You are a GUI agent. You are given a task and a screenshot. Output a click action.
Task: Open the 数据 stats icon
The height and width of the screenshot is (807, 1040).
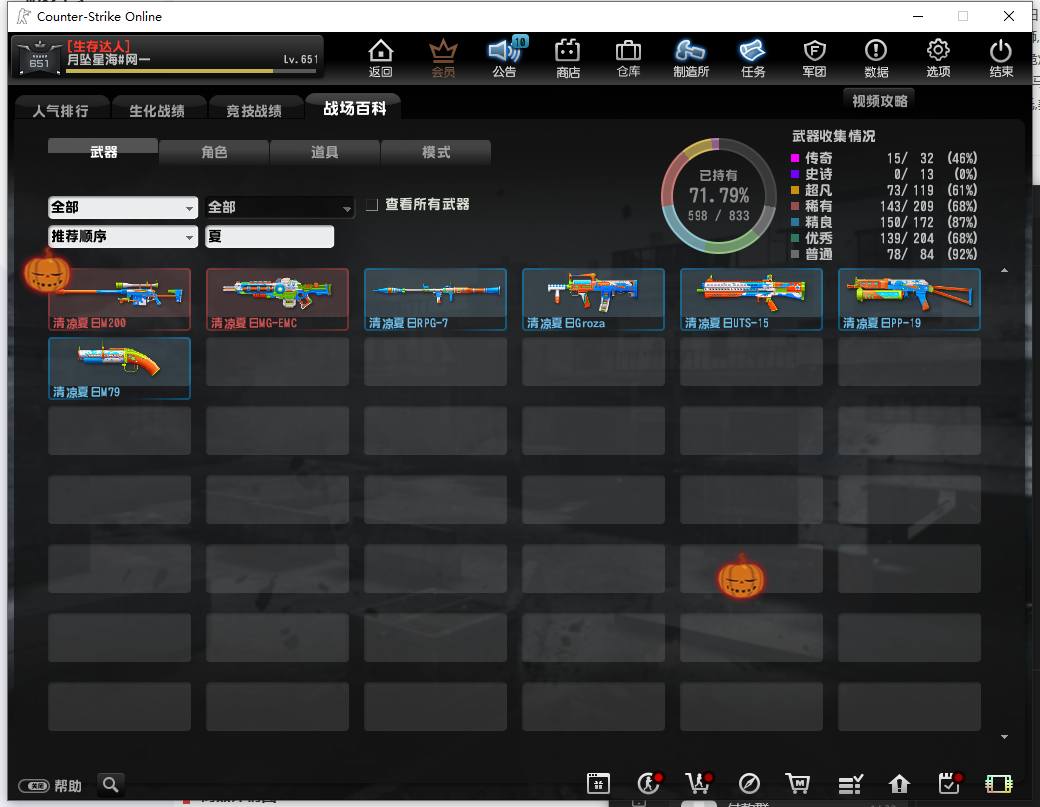(x=876, y=57)
